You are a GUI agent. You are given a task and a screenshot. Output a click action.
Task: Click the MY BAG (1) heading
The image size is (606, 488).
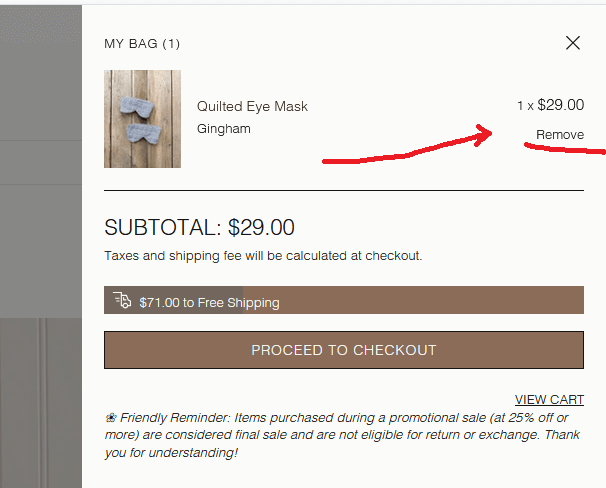coord(142,44)
